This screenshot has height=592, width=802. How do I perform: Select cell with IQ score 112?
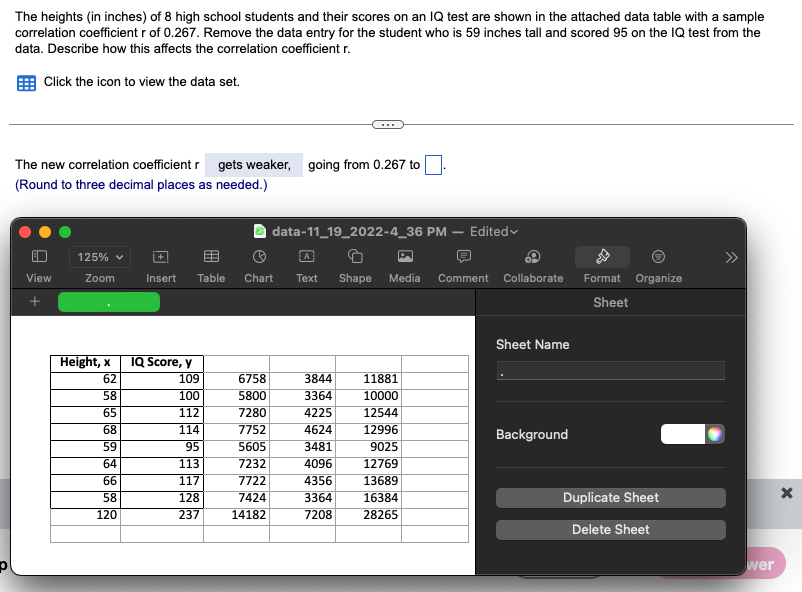[x=162, y=413]
